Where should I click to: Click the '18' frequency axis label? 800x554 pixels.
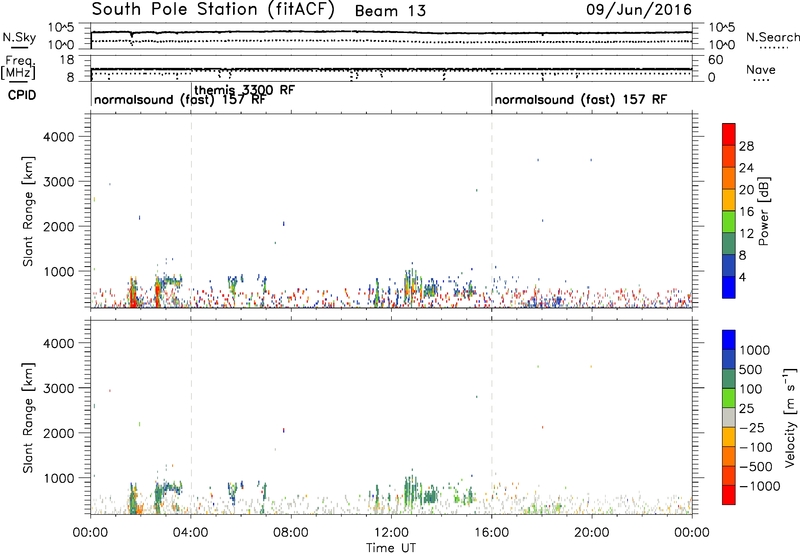pos(67,60)
